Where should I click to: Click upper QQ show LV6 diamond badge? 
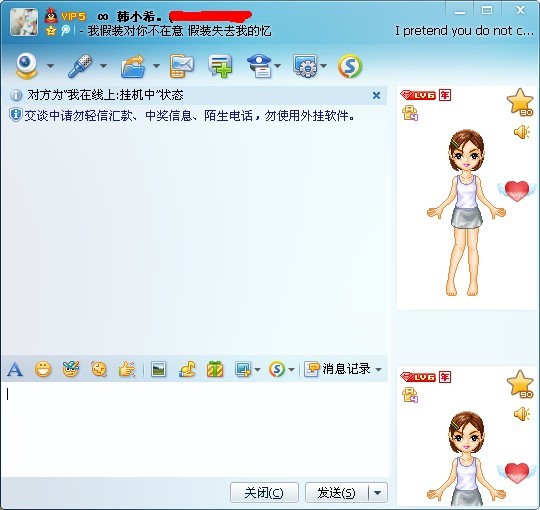point(418,95)
